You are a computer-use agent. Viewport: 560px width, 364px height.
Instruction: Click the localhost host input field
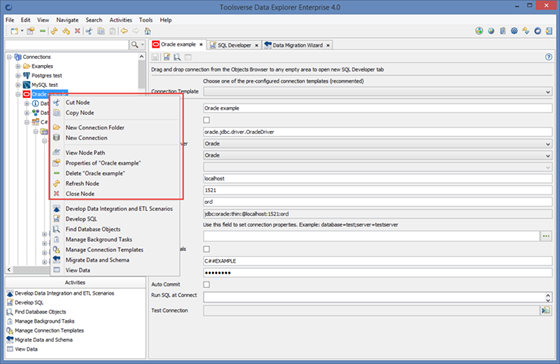click(378, 179)
